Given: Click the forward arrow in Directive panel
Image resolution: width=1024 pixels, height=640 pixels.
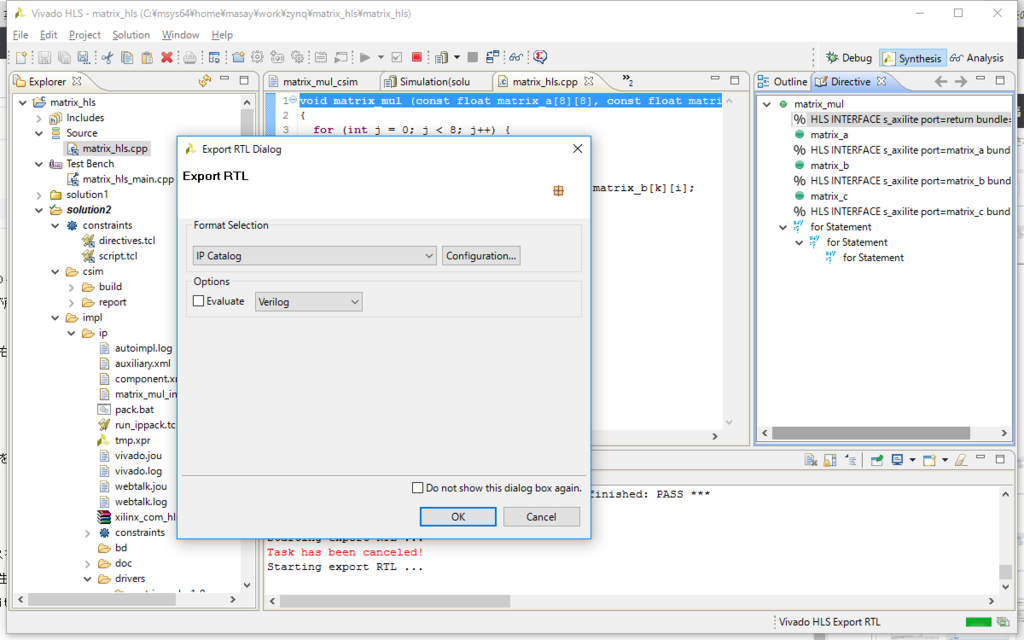Looking at the screenshot, I should 961,81.
